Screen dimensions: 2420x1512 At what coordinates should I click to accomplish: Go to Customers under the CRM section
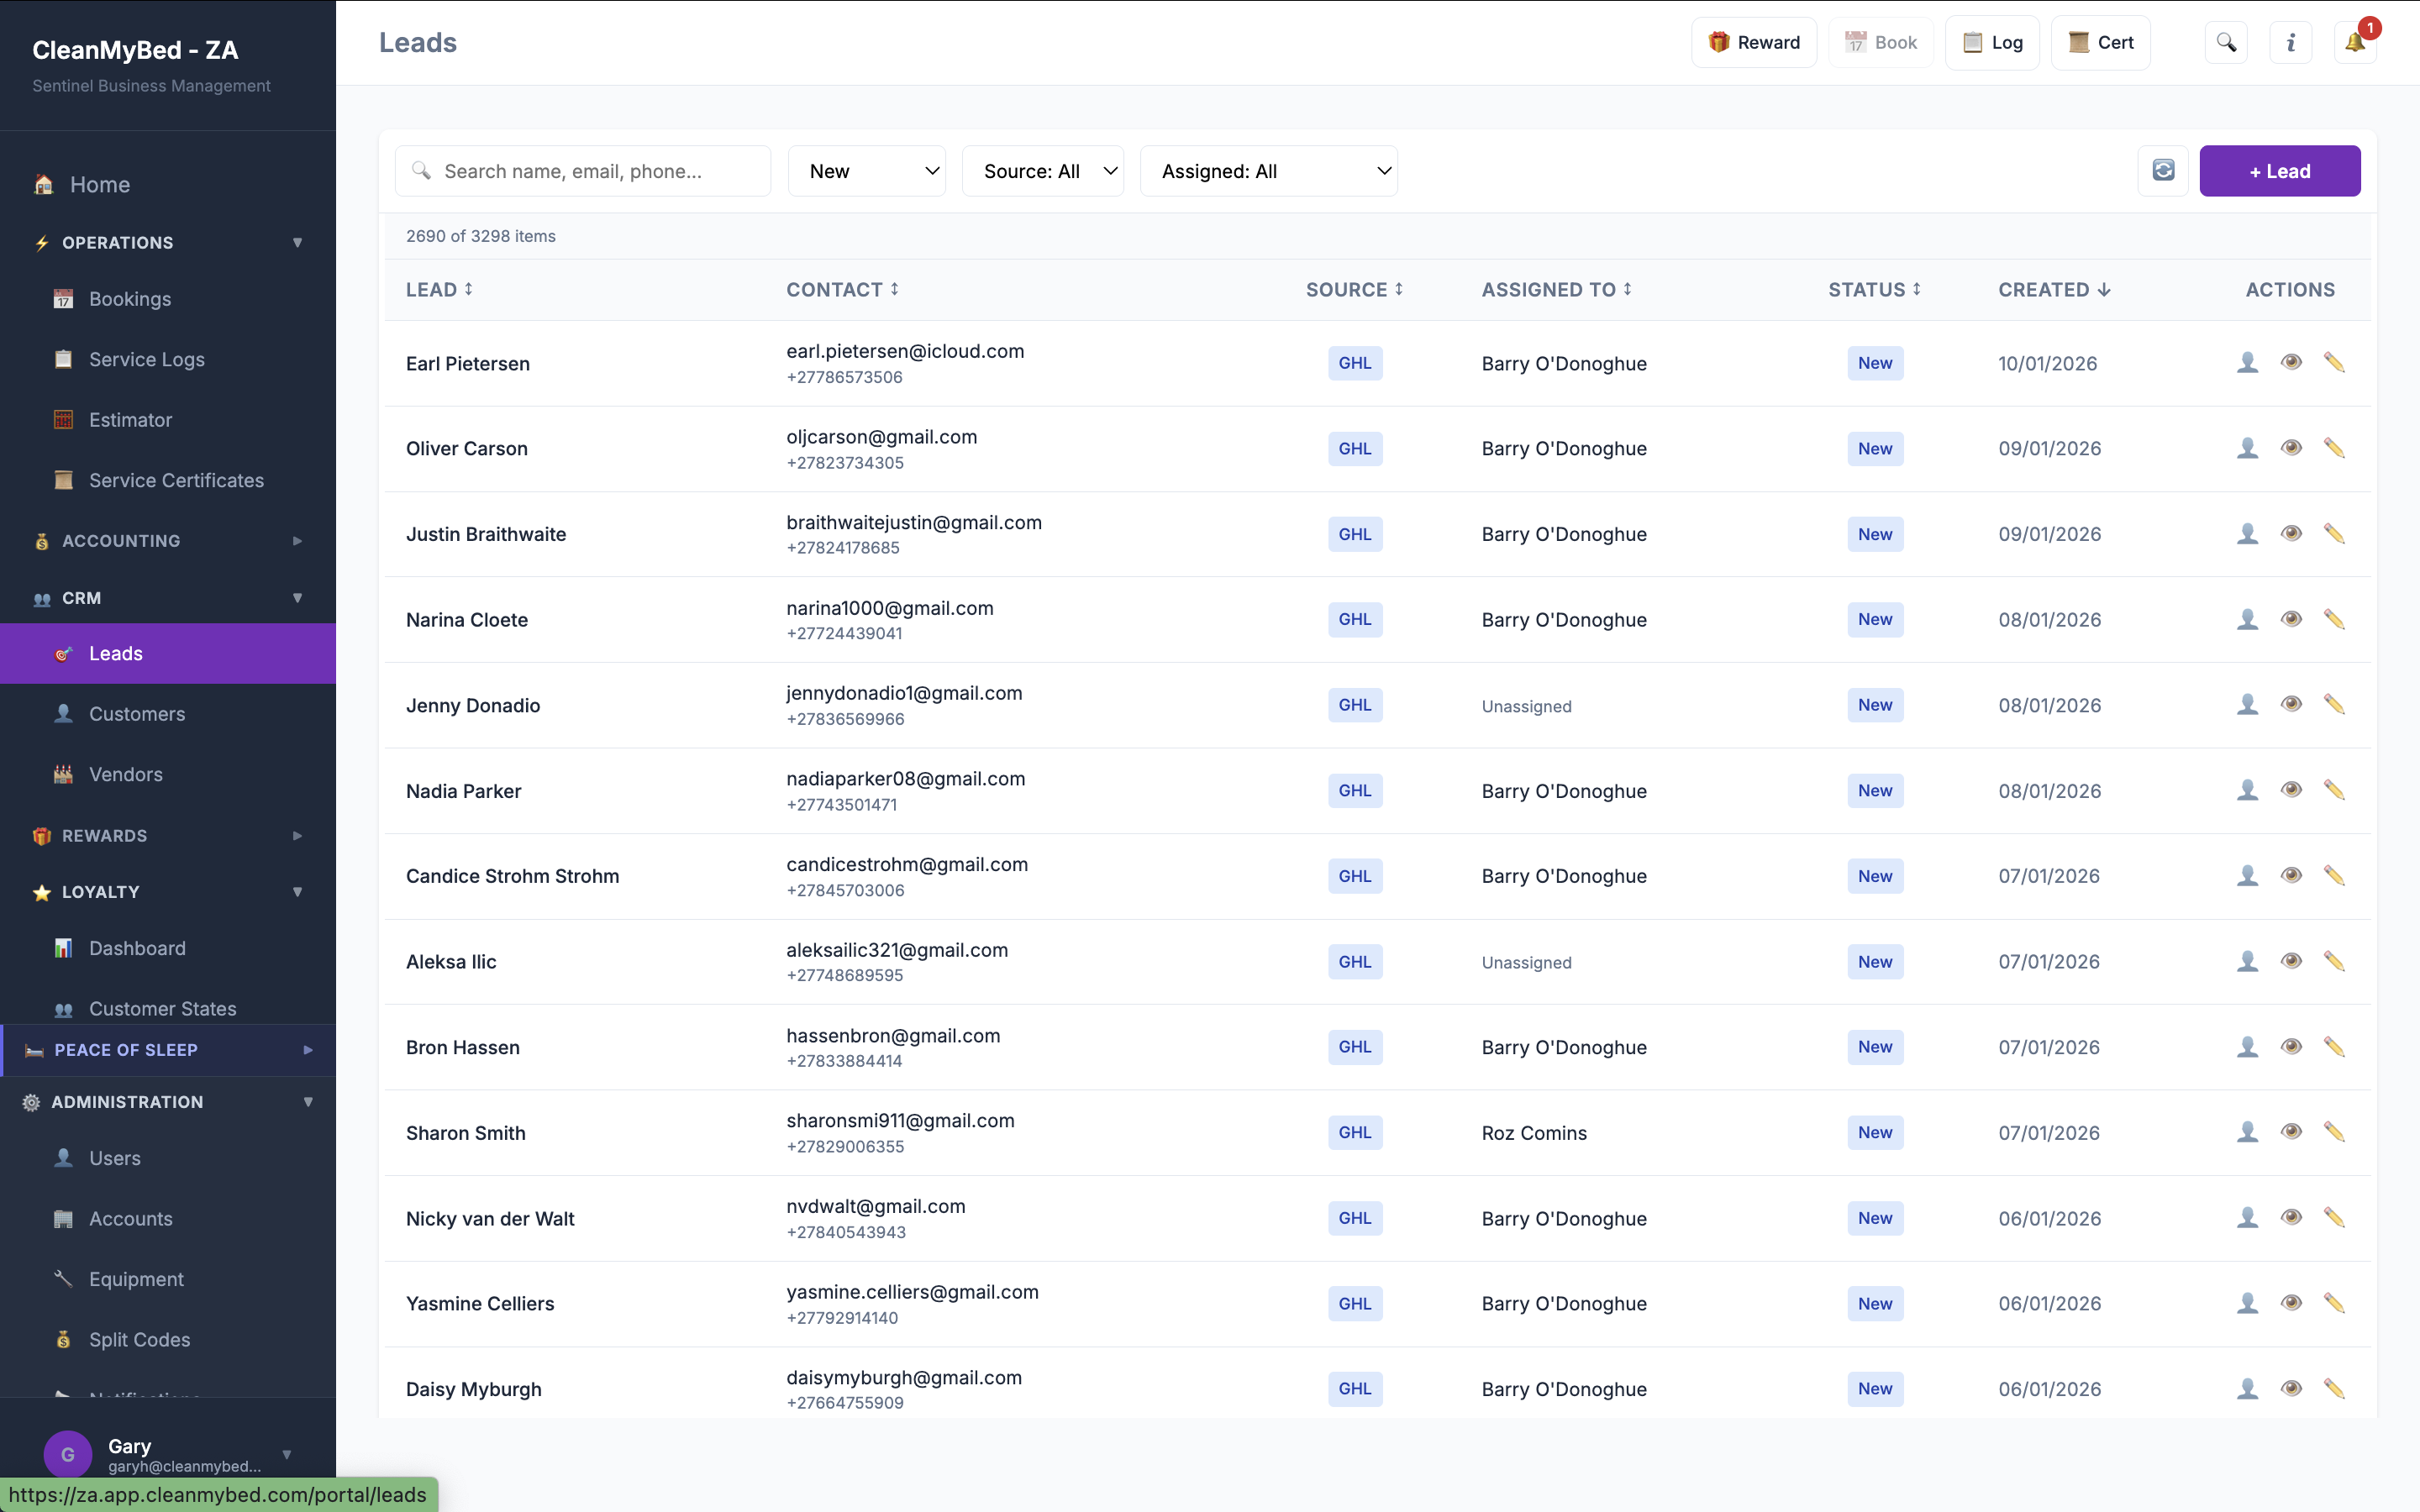(137, 713)
